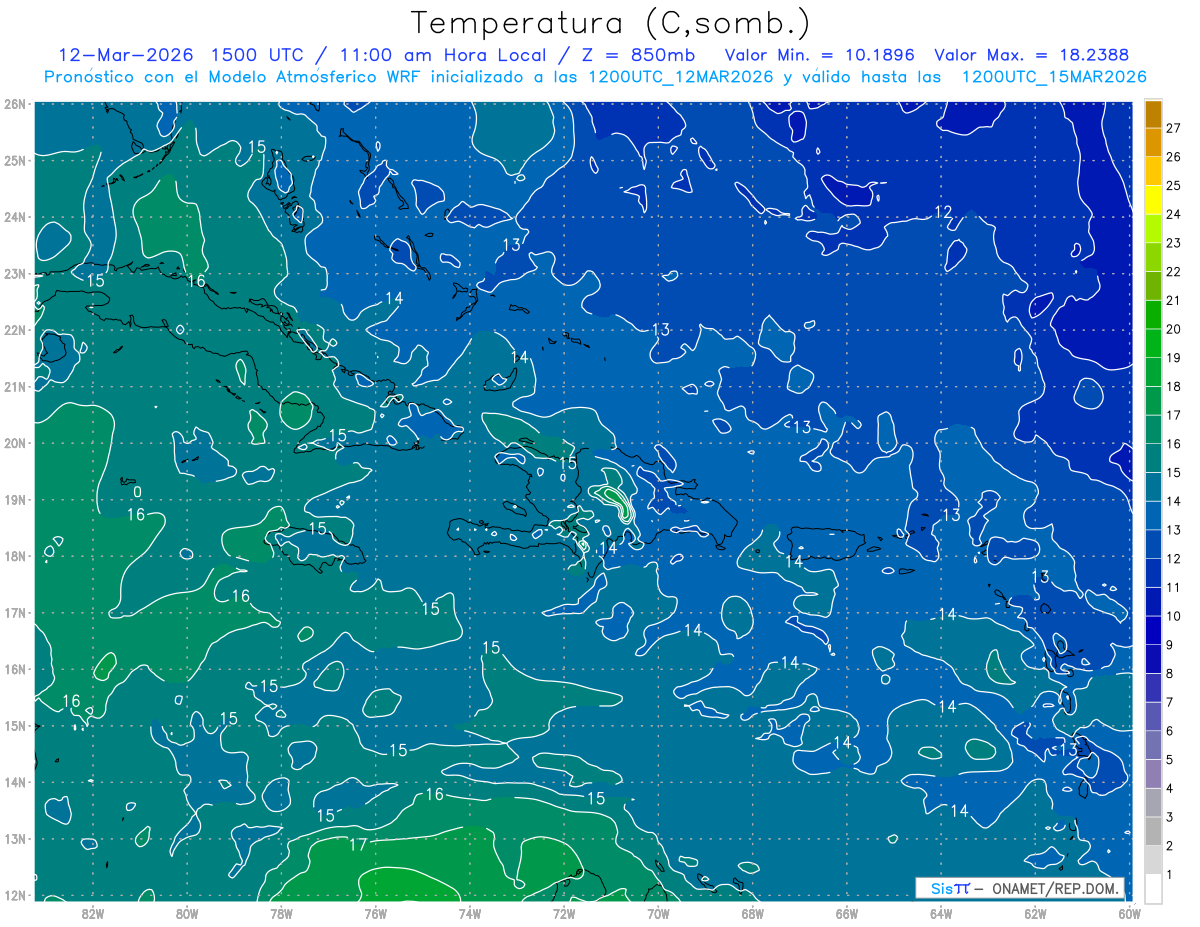This screenshot has height=927, width=1200.
Task: Pick the bright yellow swatch in color scale
Action: (x=1153, y=201)
